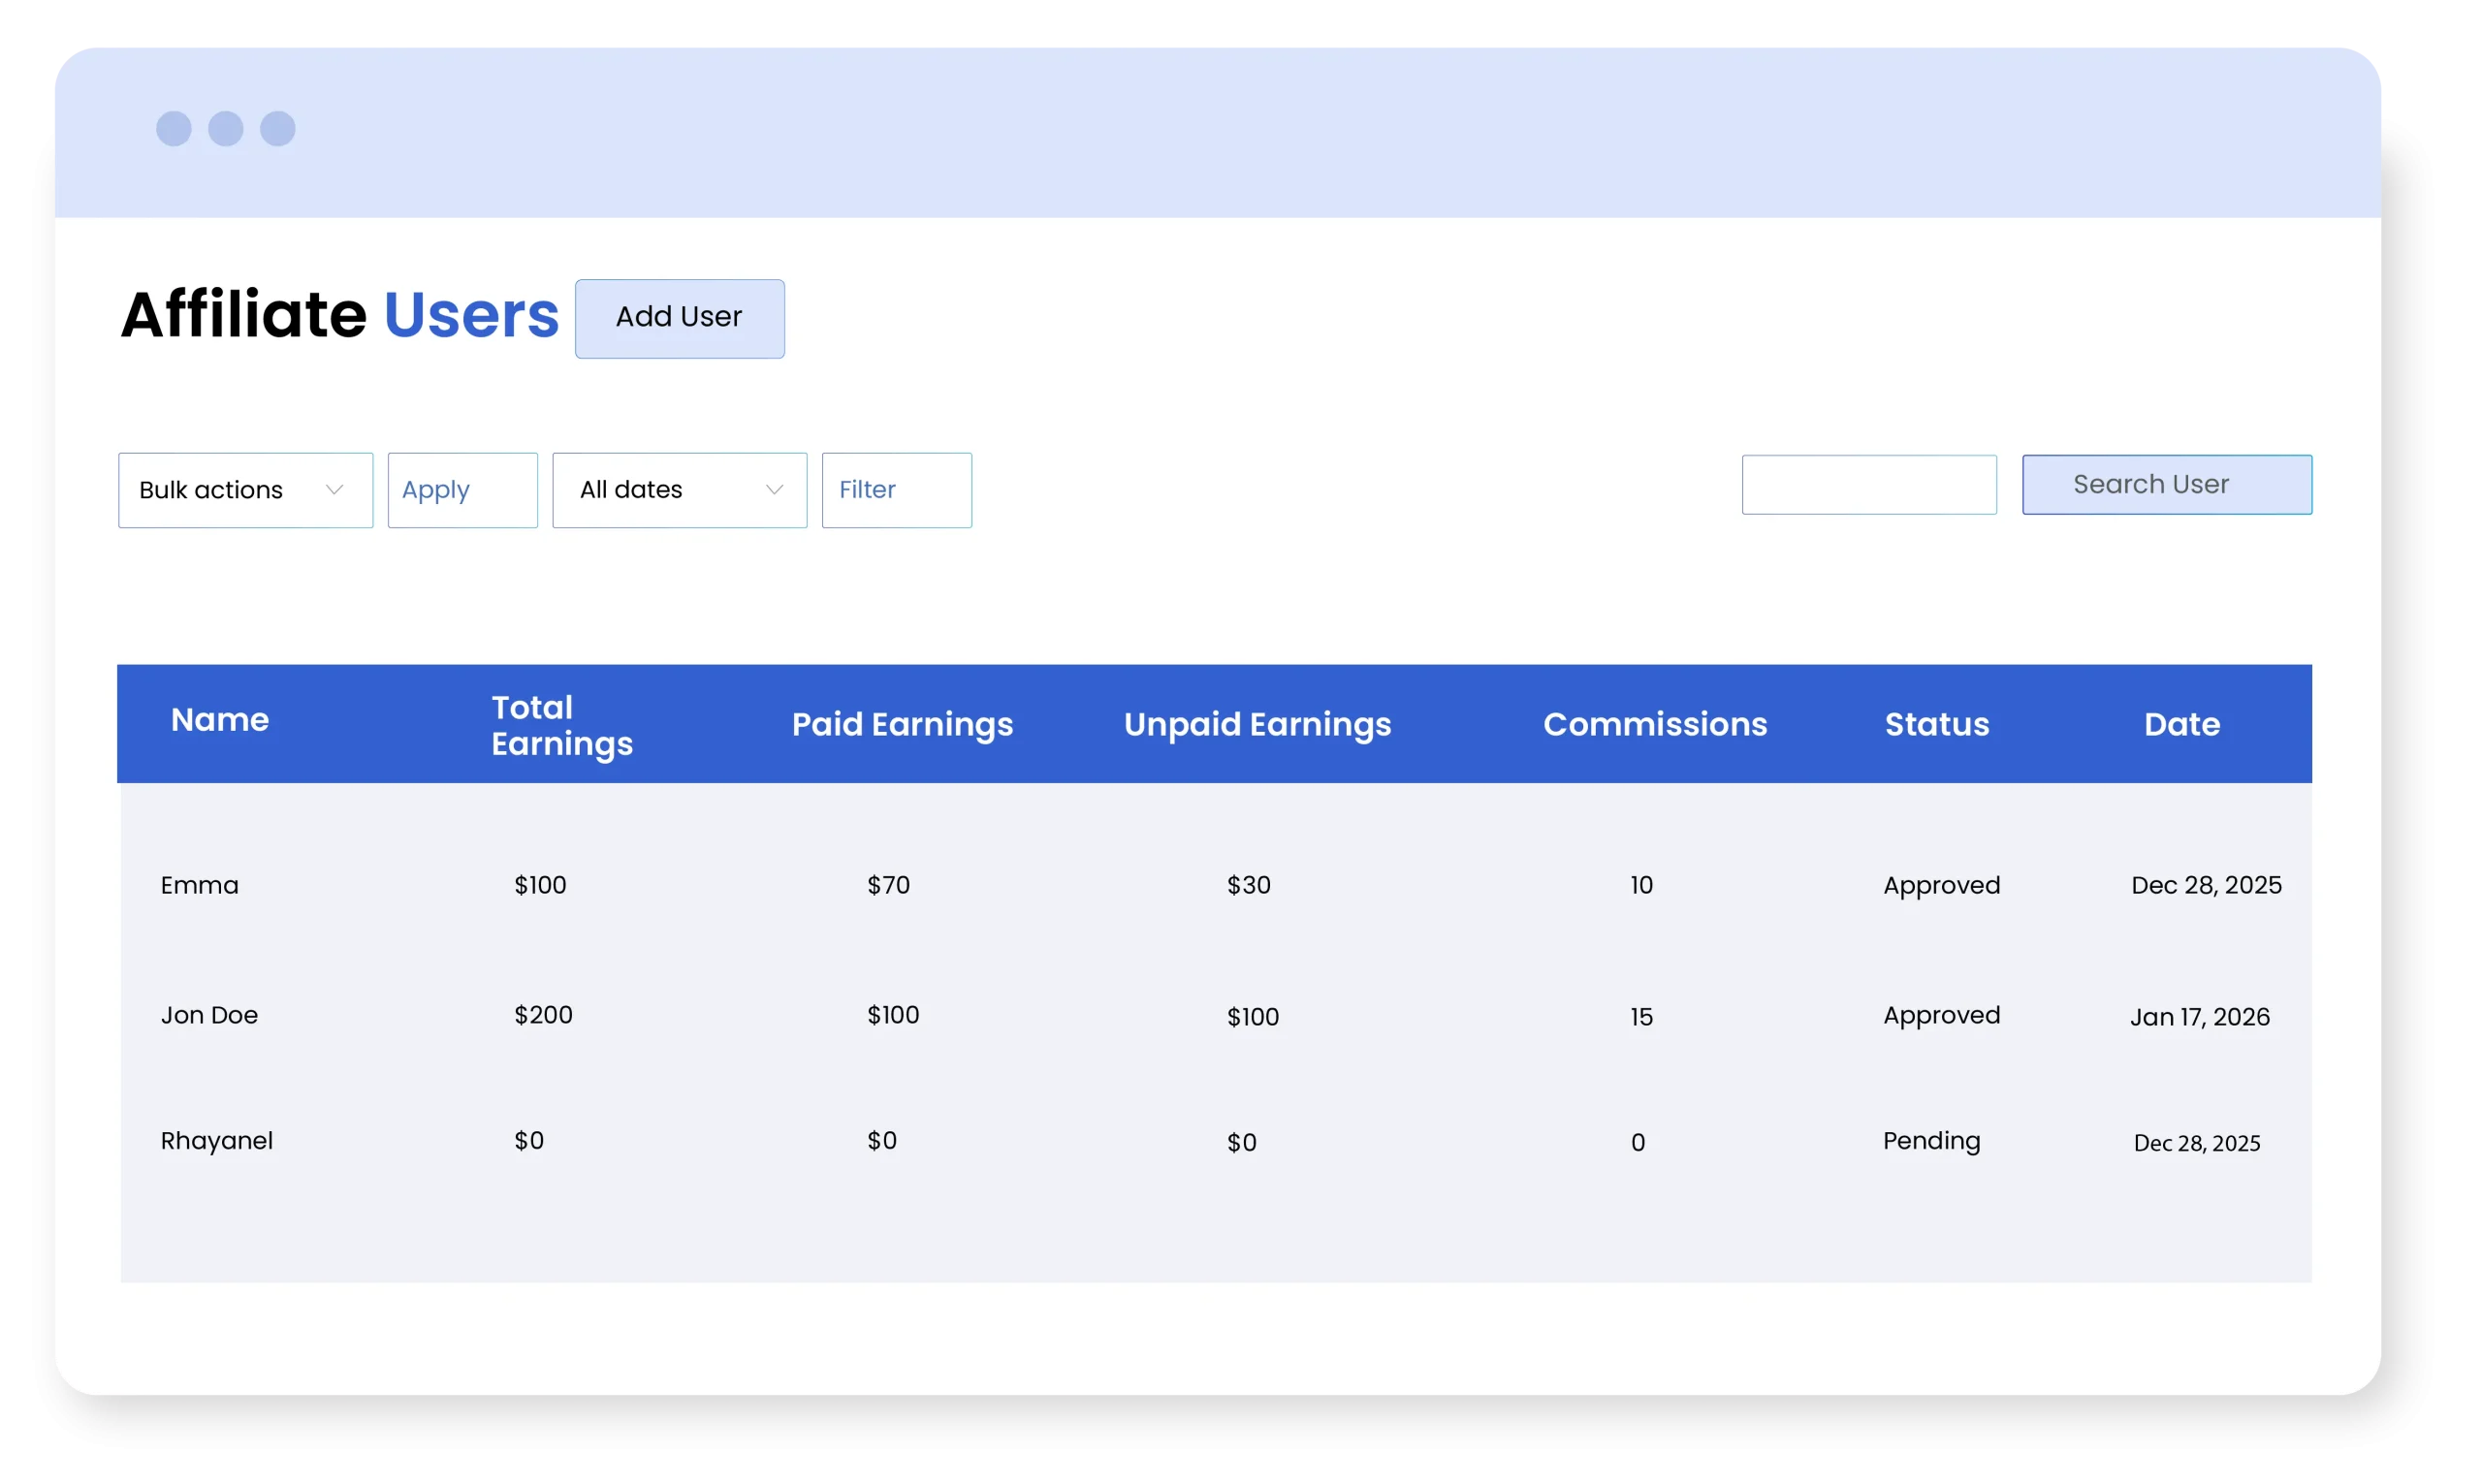Click the Paid Earnings column header

pos(902,725)
